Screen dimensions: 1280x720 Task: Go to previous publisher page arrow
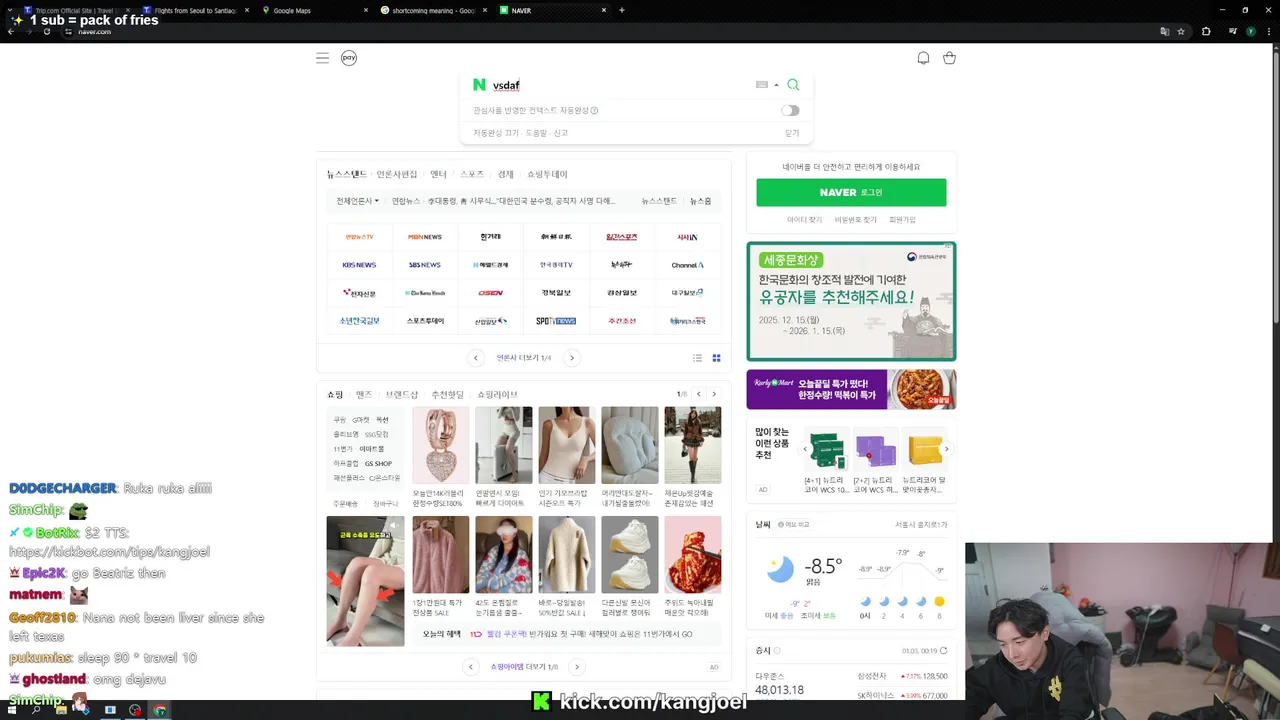coord(476,358)
